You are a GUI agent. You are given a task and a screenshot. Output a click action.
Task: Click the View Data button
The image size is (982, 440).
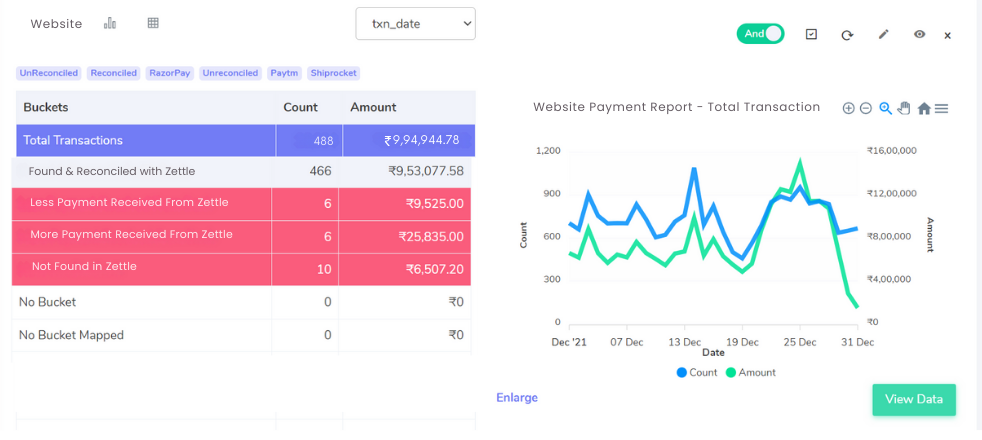[914, 399]
